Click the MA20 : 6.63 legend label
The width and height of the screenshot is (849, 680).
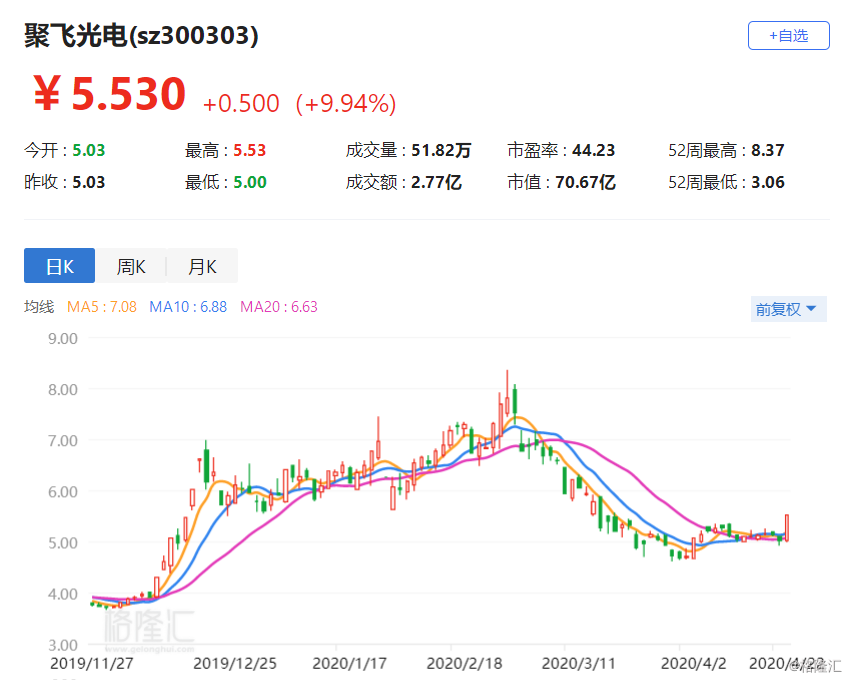(279, 307)
